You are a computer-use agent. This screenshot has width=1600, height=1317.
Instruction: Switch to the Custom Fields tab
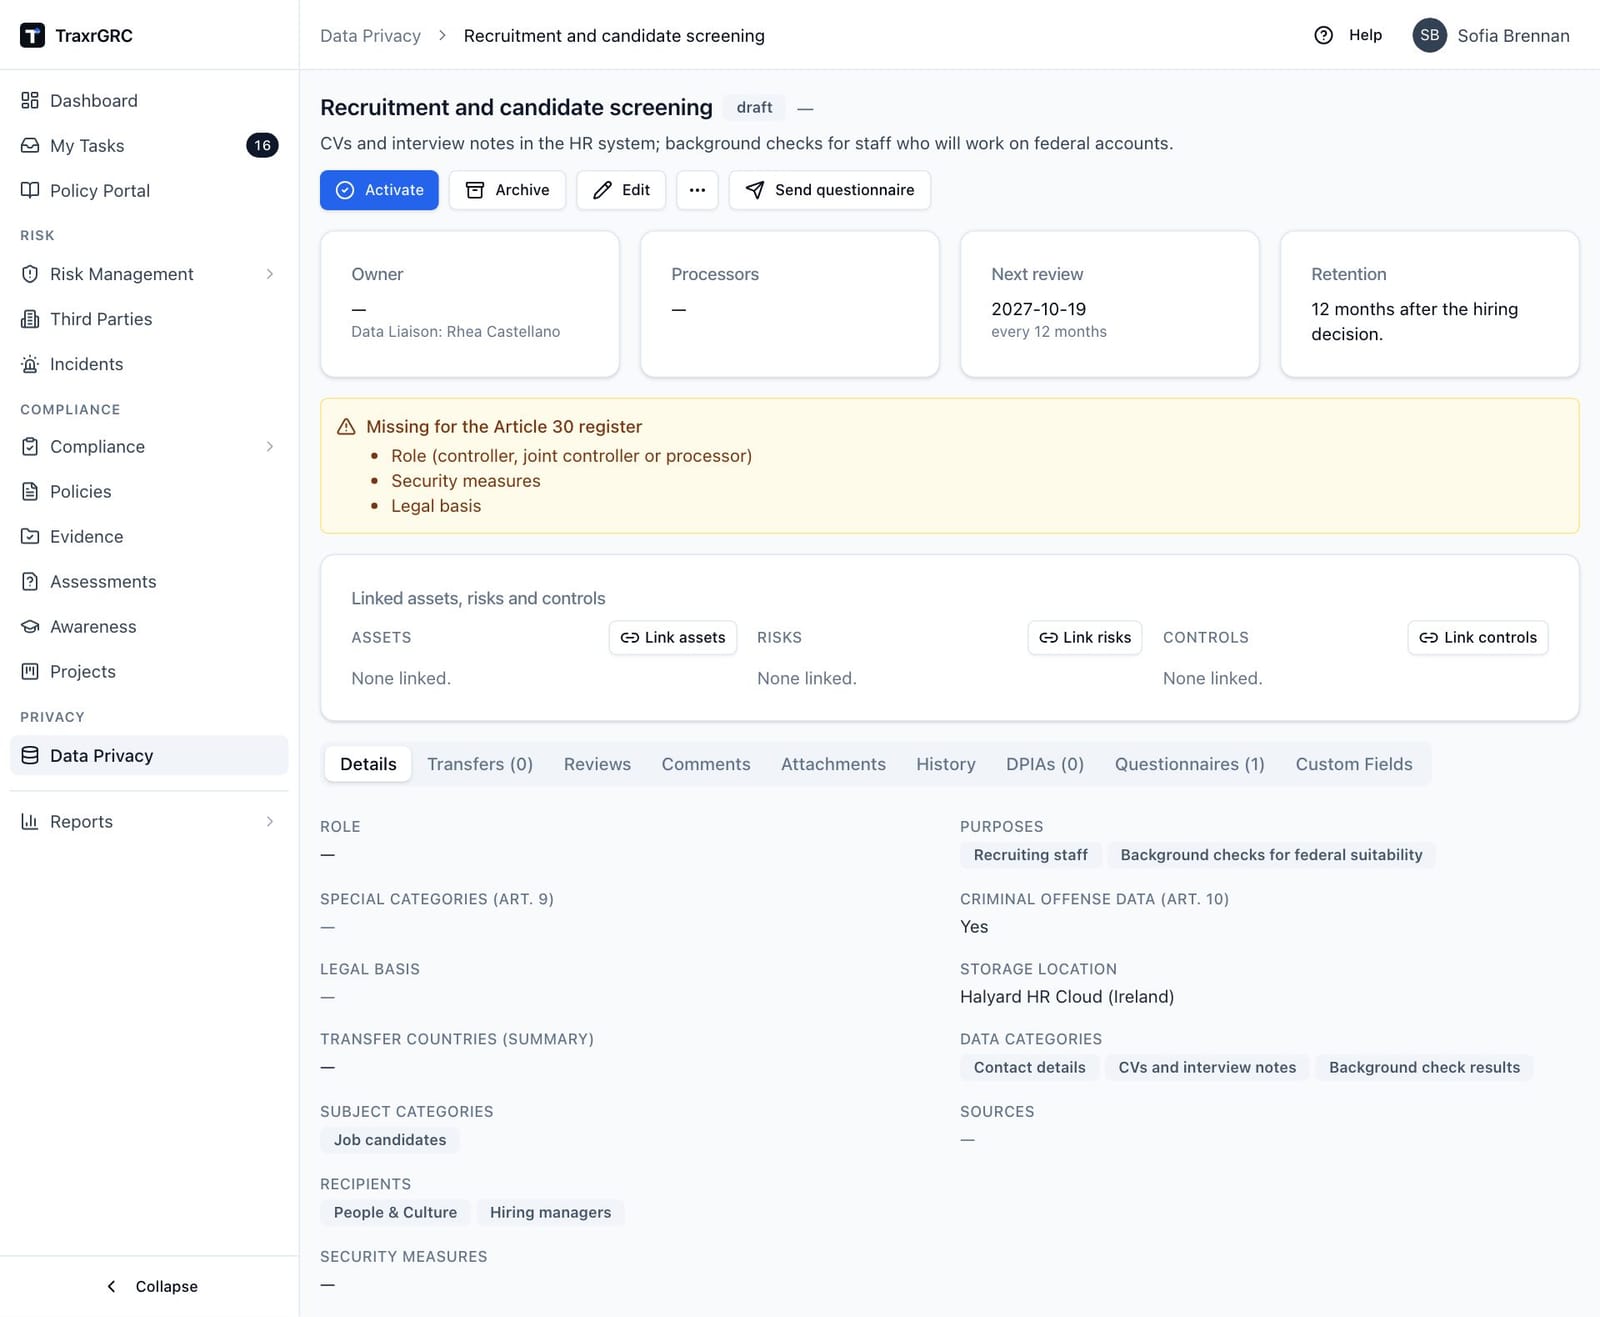(x=1354, y=764)
